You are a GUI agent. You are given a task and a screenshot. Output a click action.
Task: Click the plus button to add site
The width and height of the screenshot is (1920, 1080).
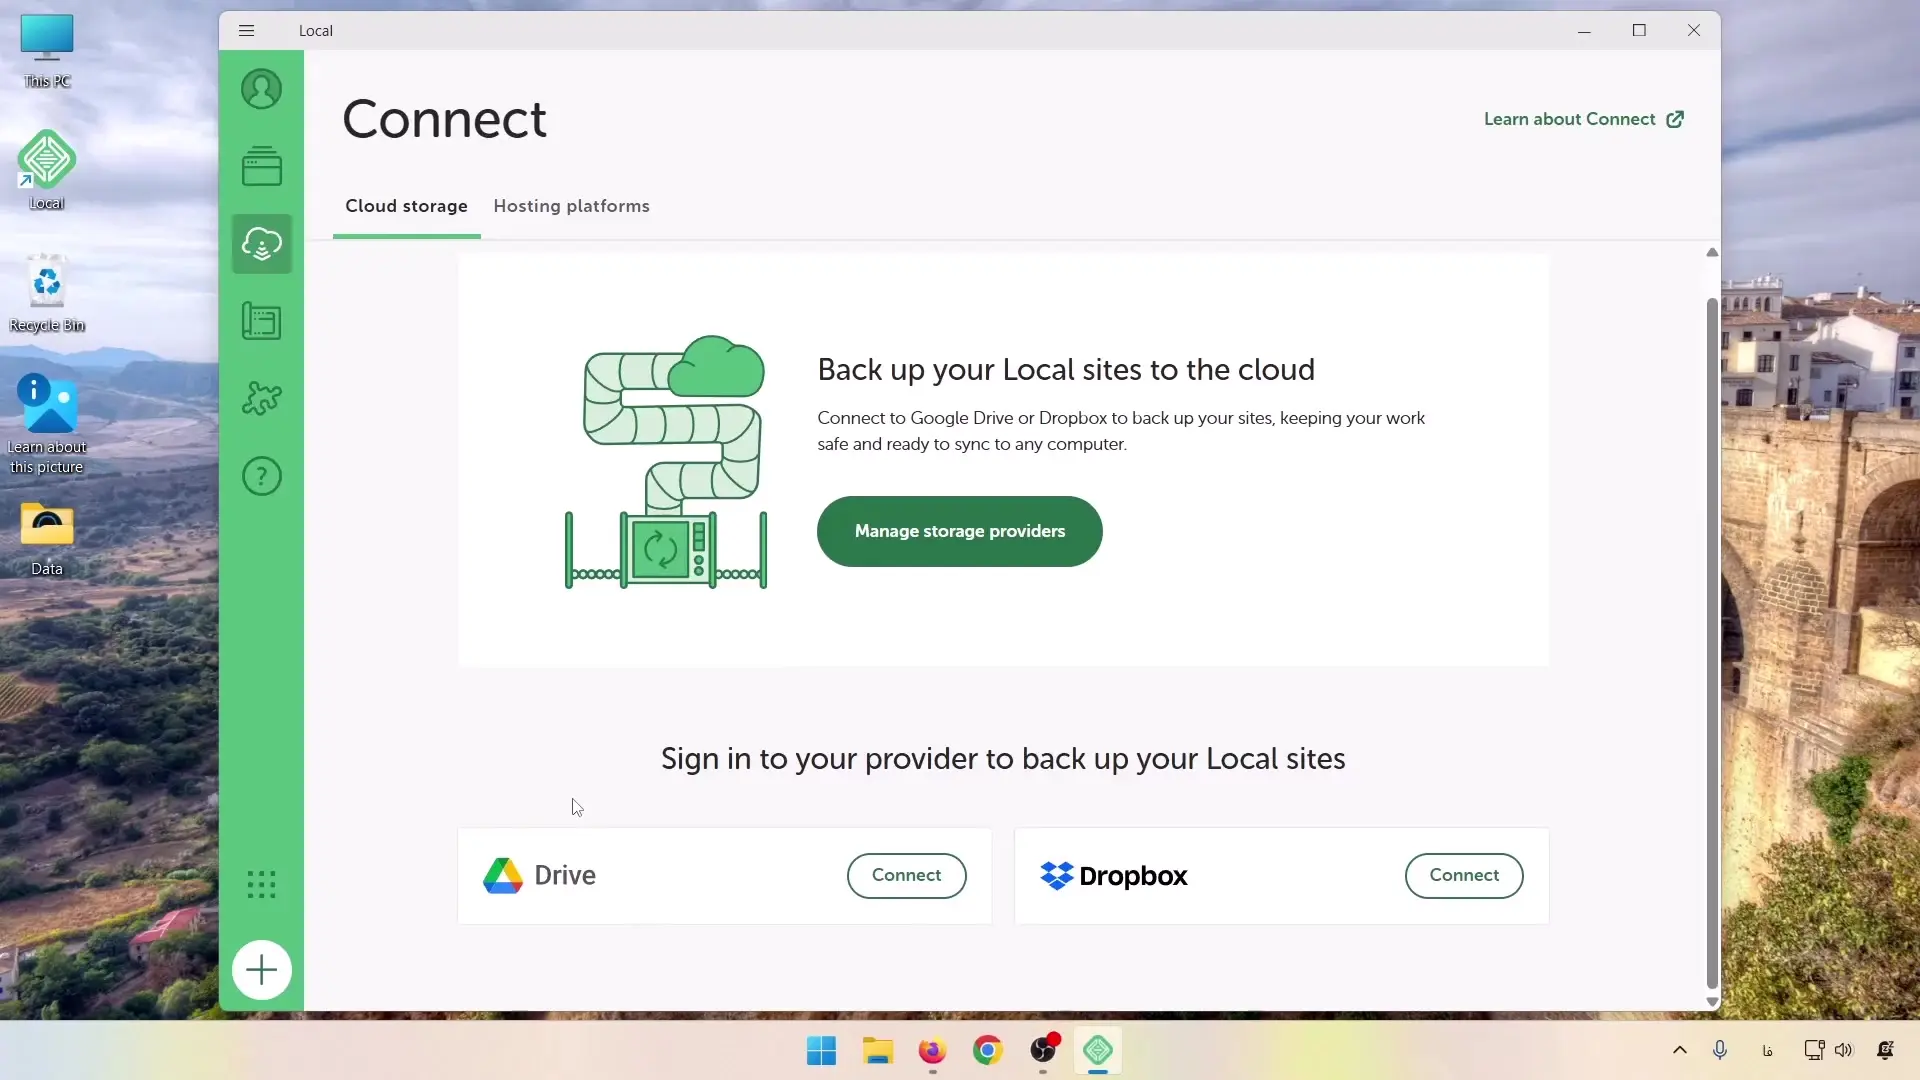click(x=261, y=970)
